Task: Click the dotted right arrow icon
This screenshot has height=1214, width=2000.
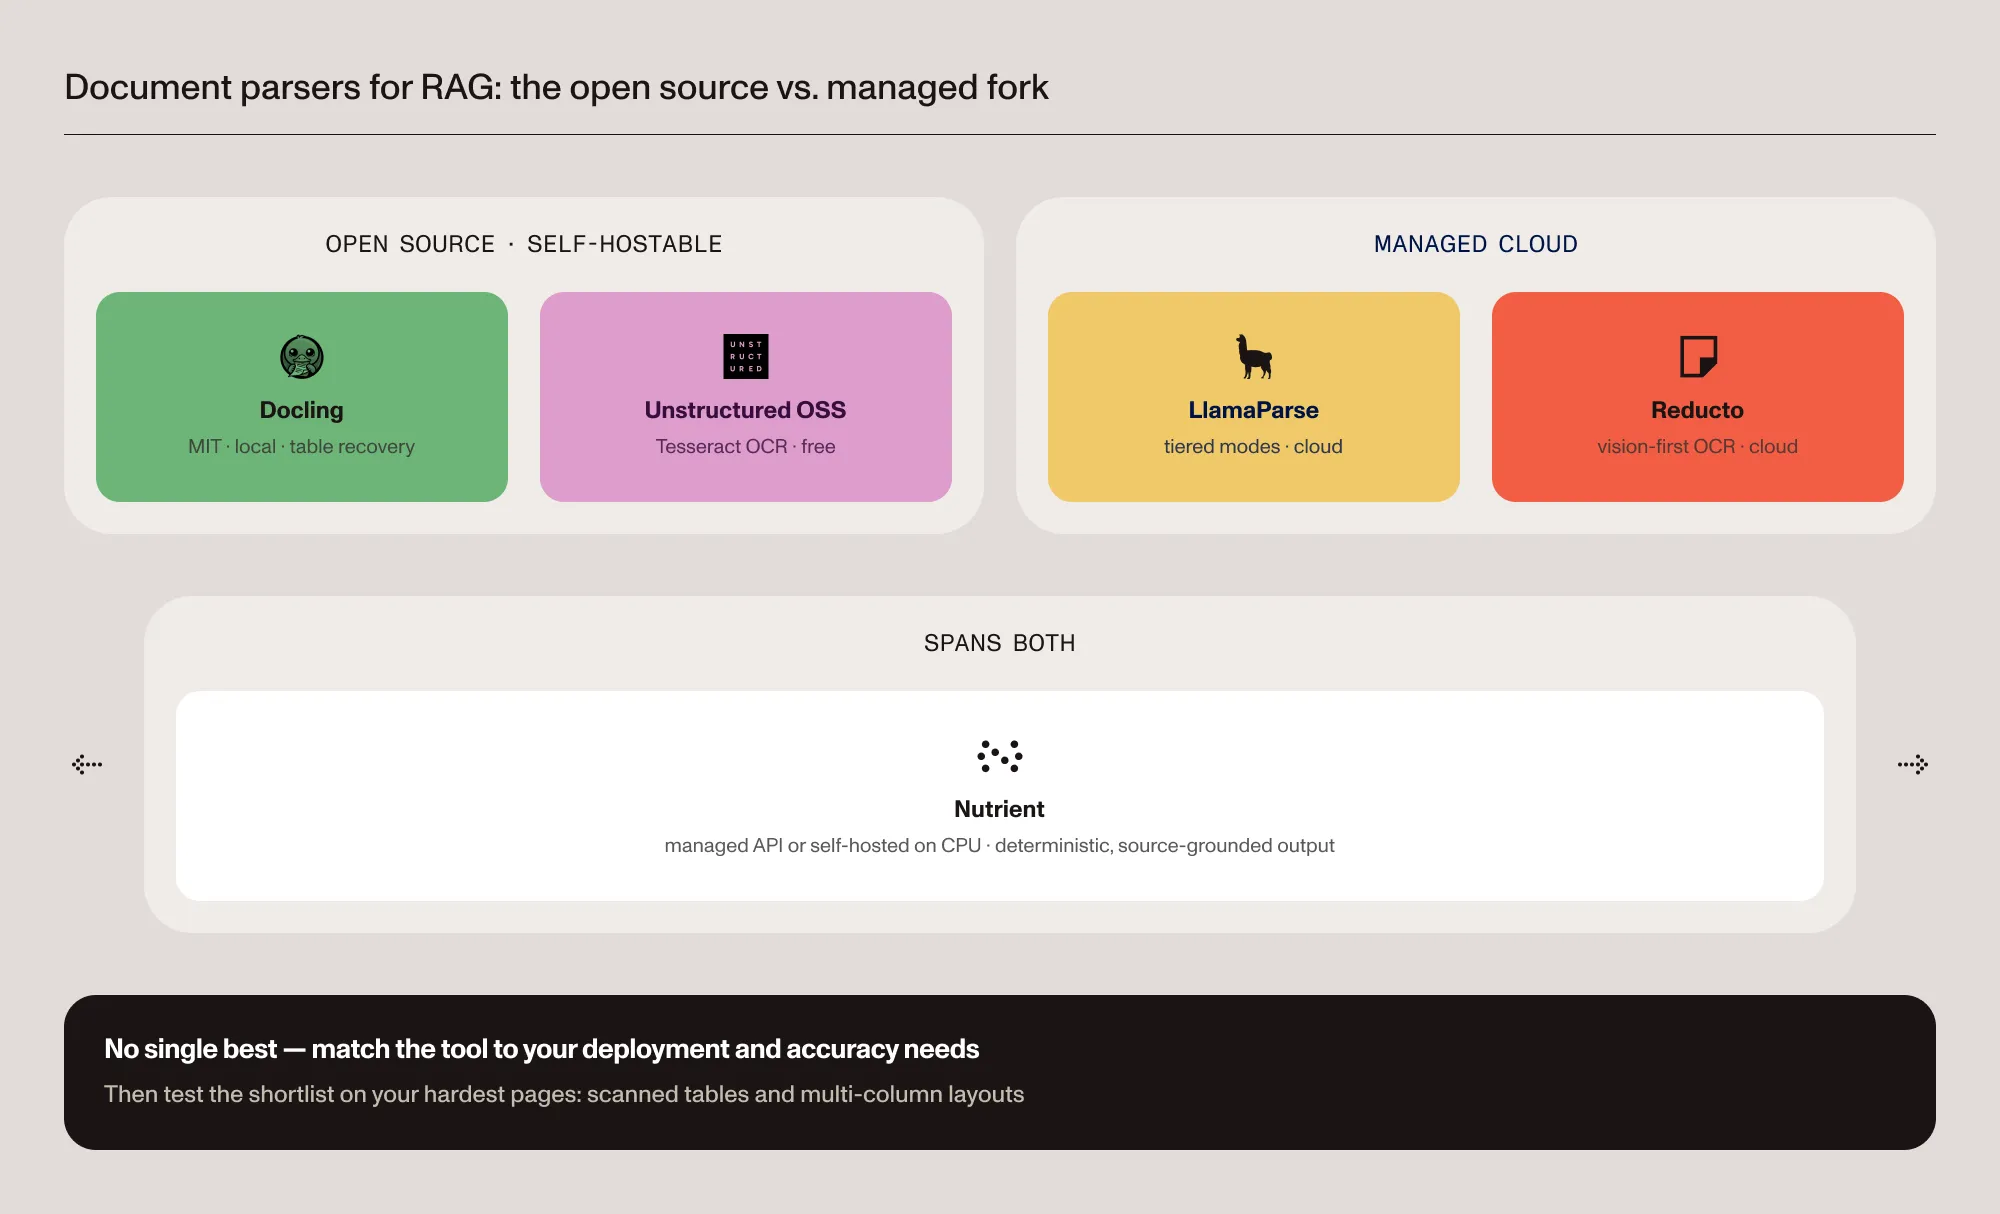Action: click(x=1913, y=764)
